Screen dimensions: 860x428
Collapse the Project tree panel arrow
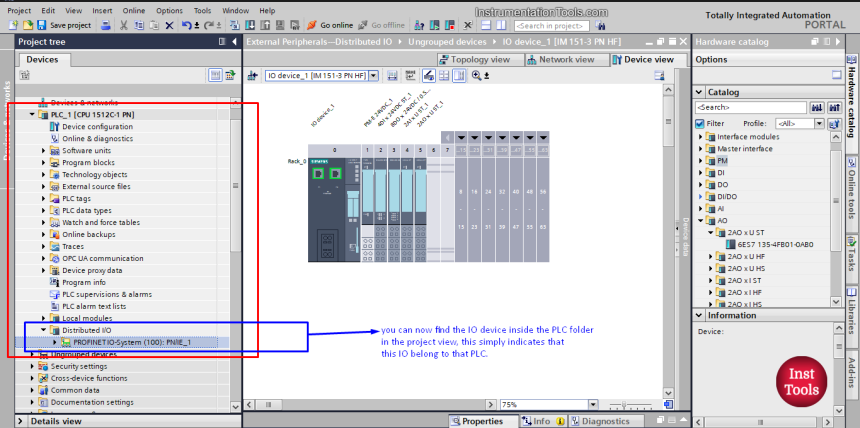point(233,42)
